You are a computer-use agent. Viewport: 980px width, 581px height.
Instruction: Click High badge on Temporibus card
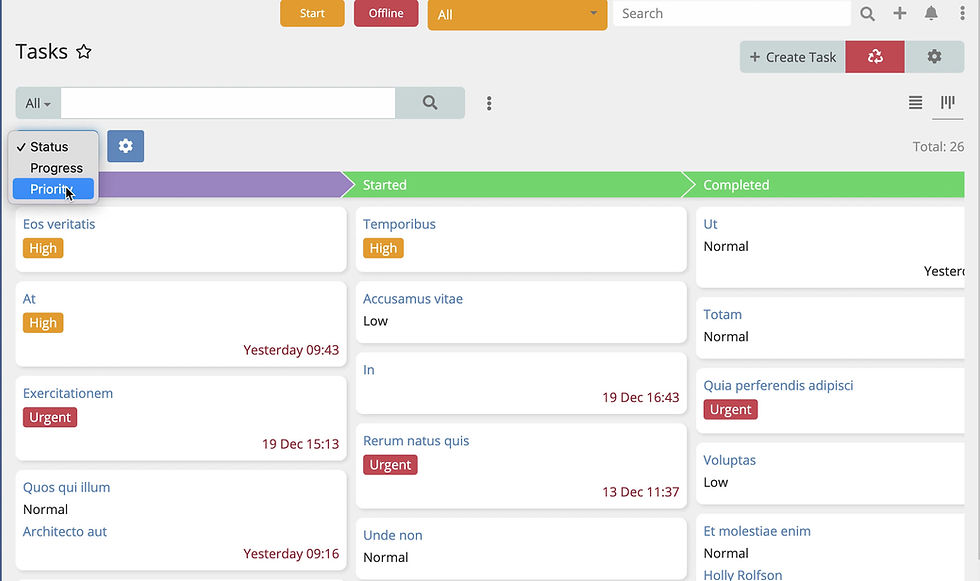(383, 249)
